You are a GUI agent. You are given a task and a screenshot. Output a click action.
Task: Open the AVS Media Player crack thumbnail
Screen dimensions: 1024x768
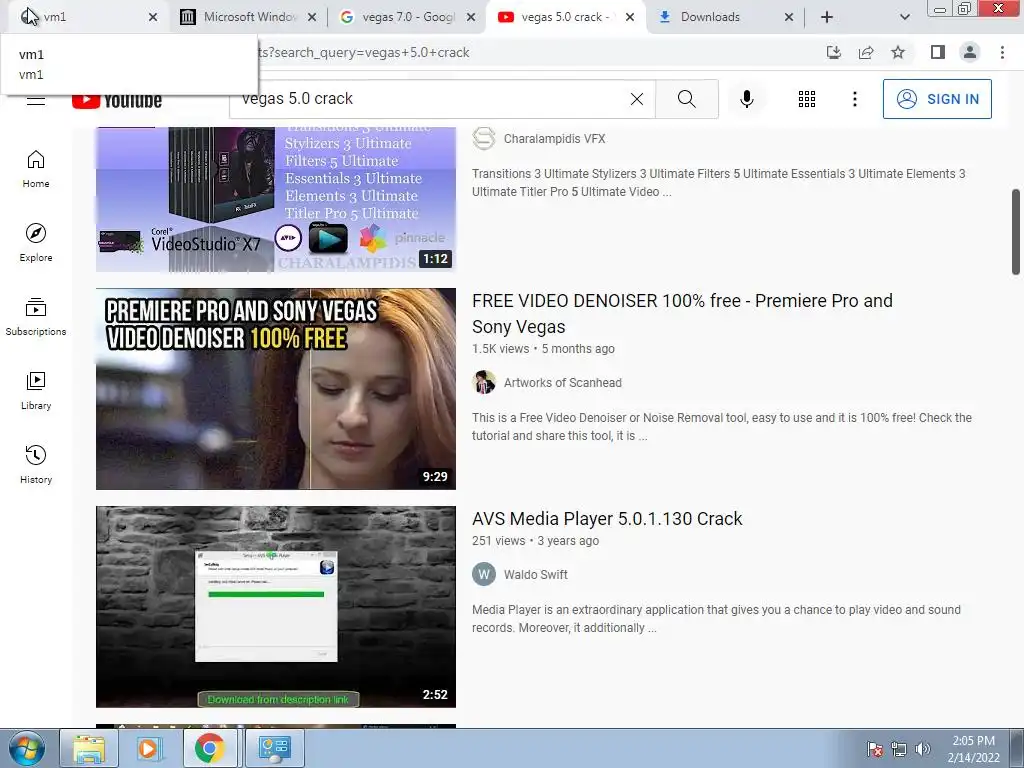276,607
